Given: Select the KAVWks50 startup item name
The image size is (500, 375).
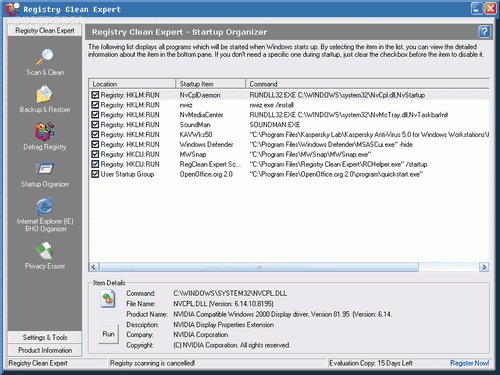Looking at the screenshot, I should 196,135.
